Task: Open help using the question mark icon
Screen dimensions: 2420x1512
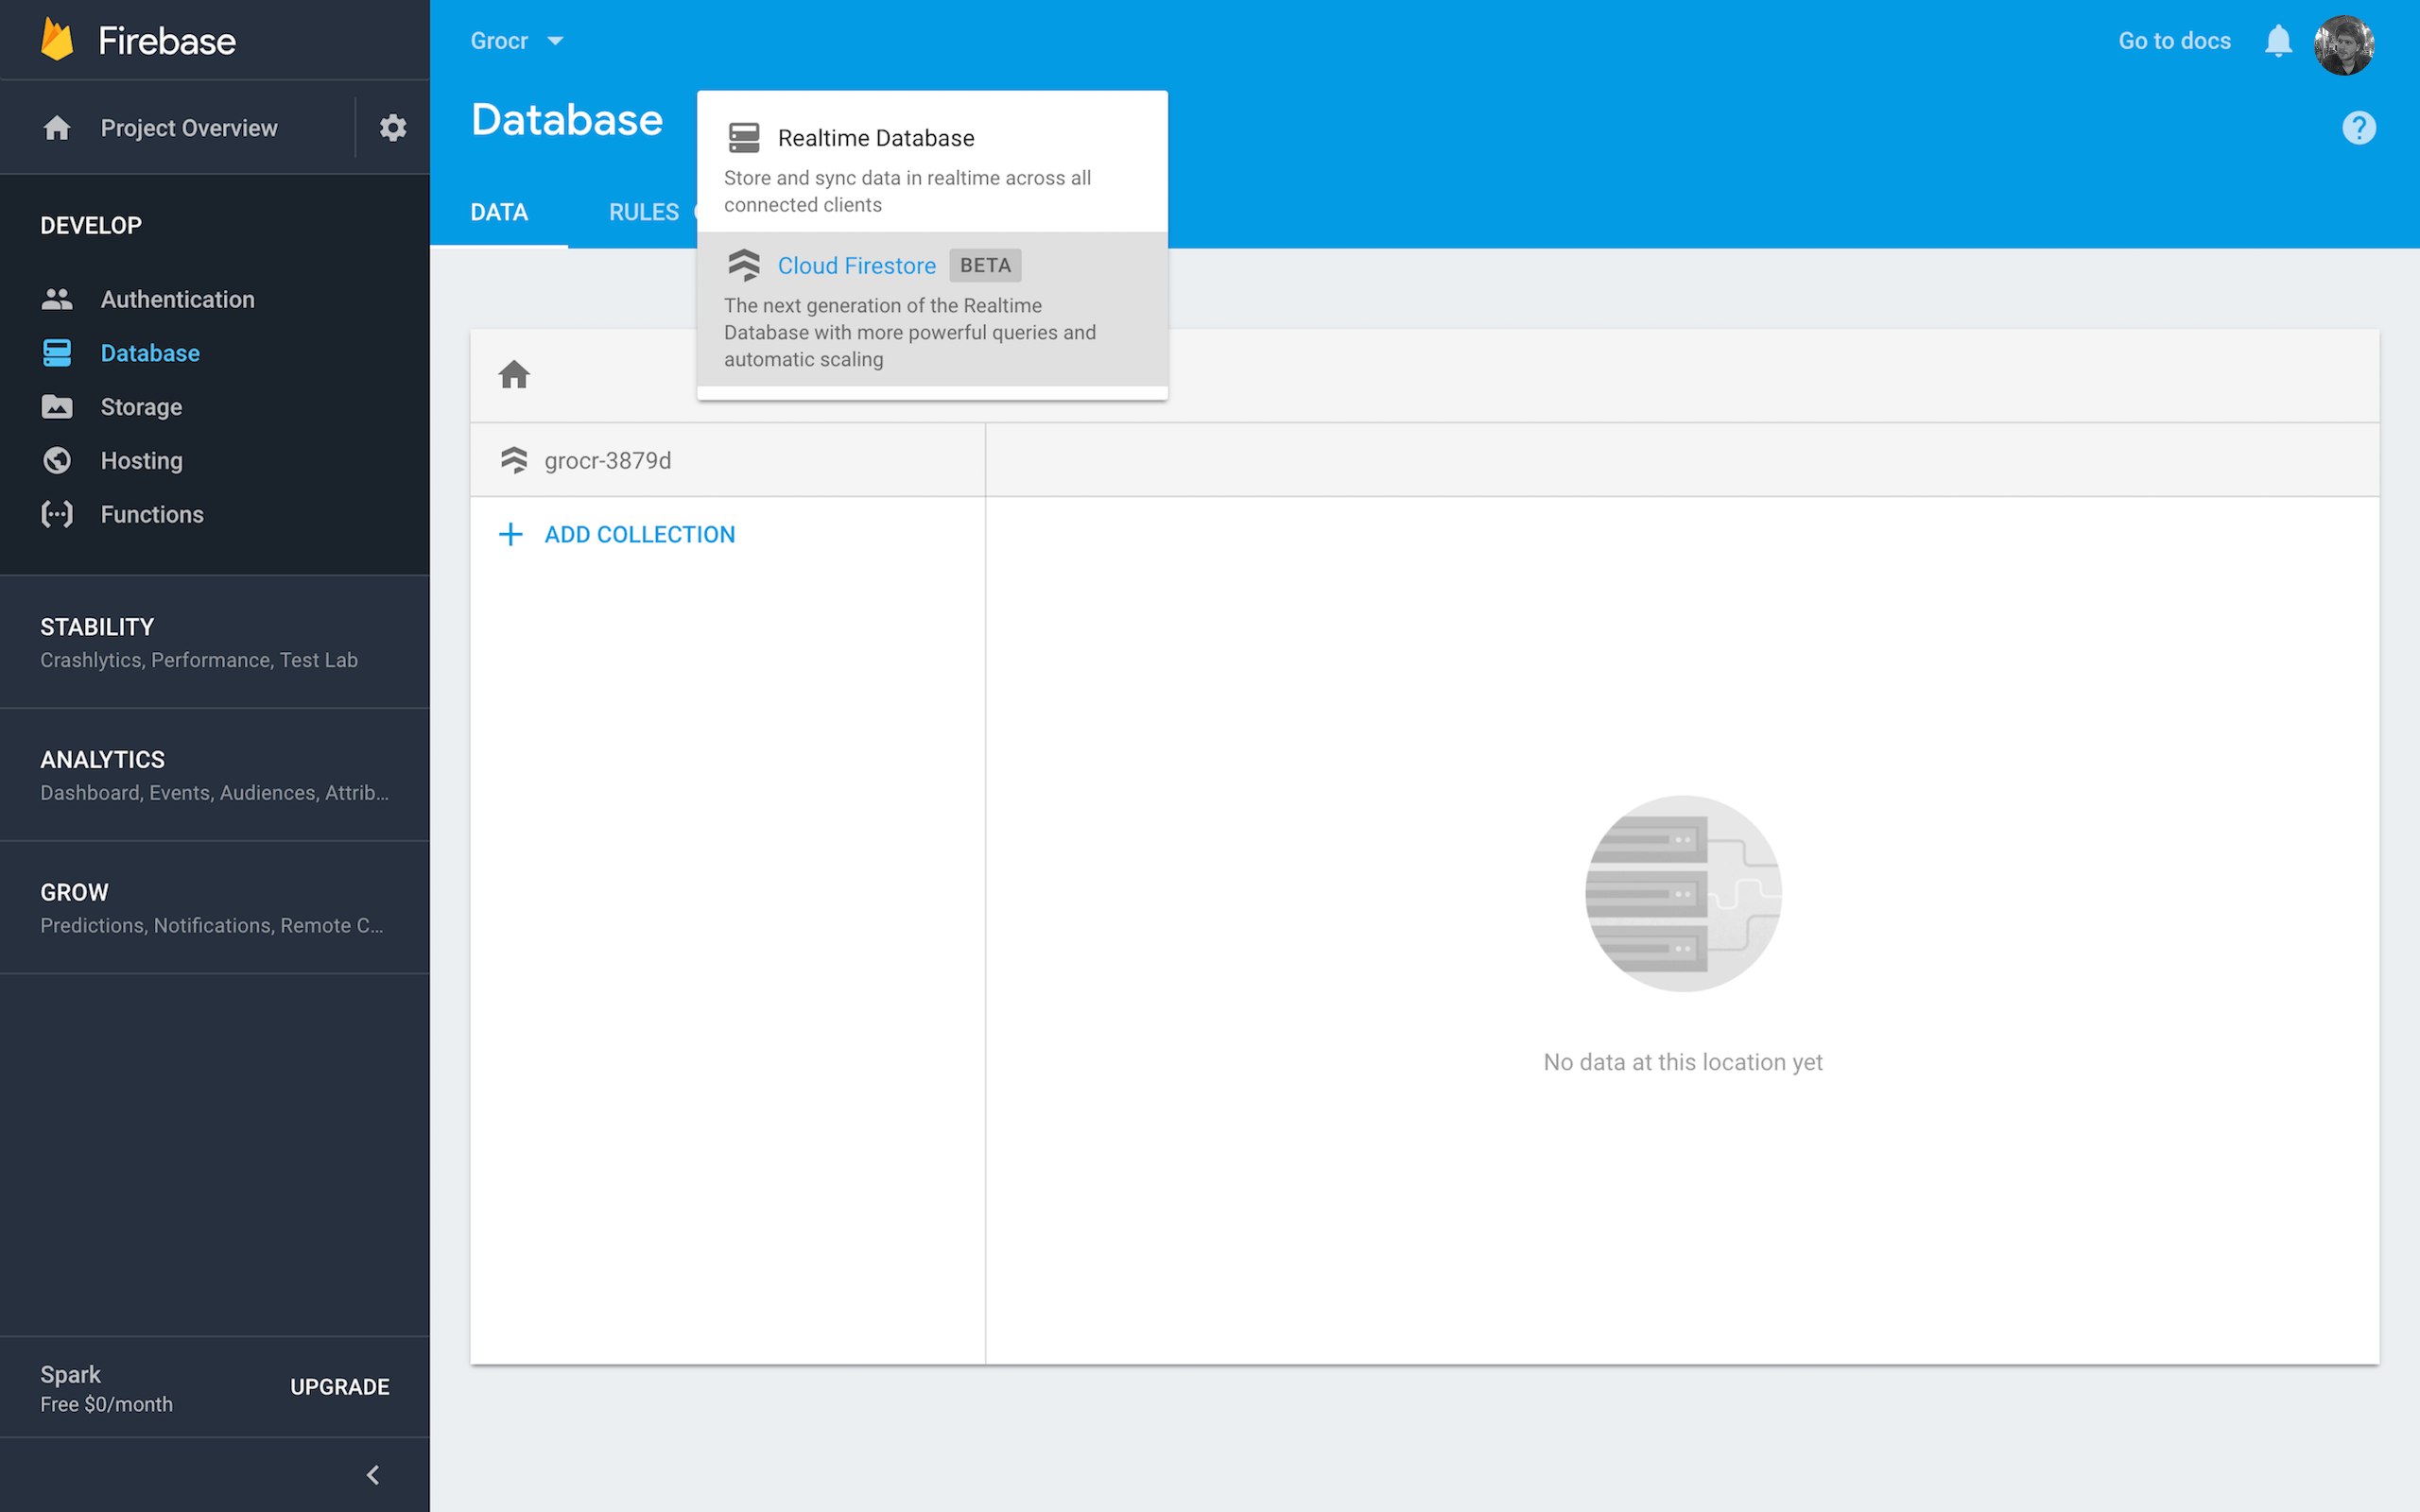Action: click(2359, 127)
